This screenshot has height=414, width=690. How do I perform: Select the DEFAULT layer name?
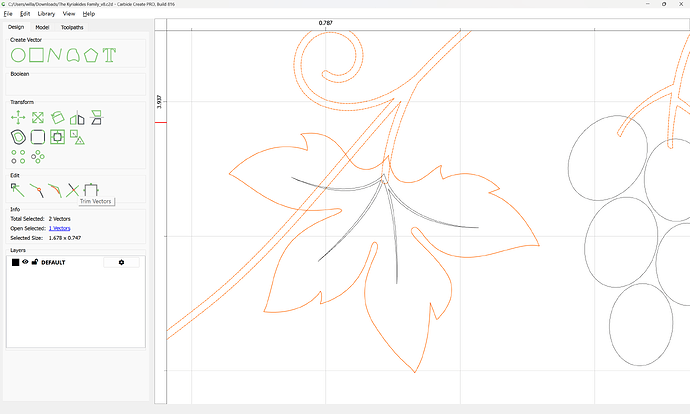coord(53,262)
